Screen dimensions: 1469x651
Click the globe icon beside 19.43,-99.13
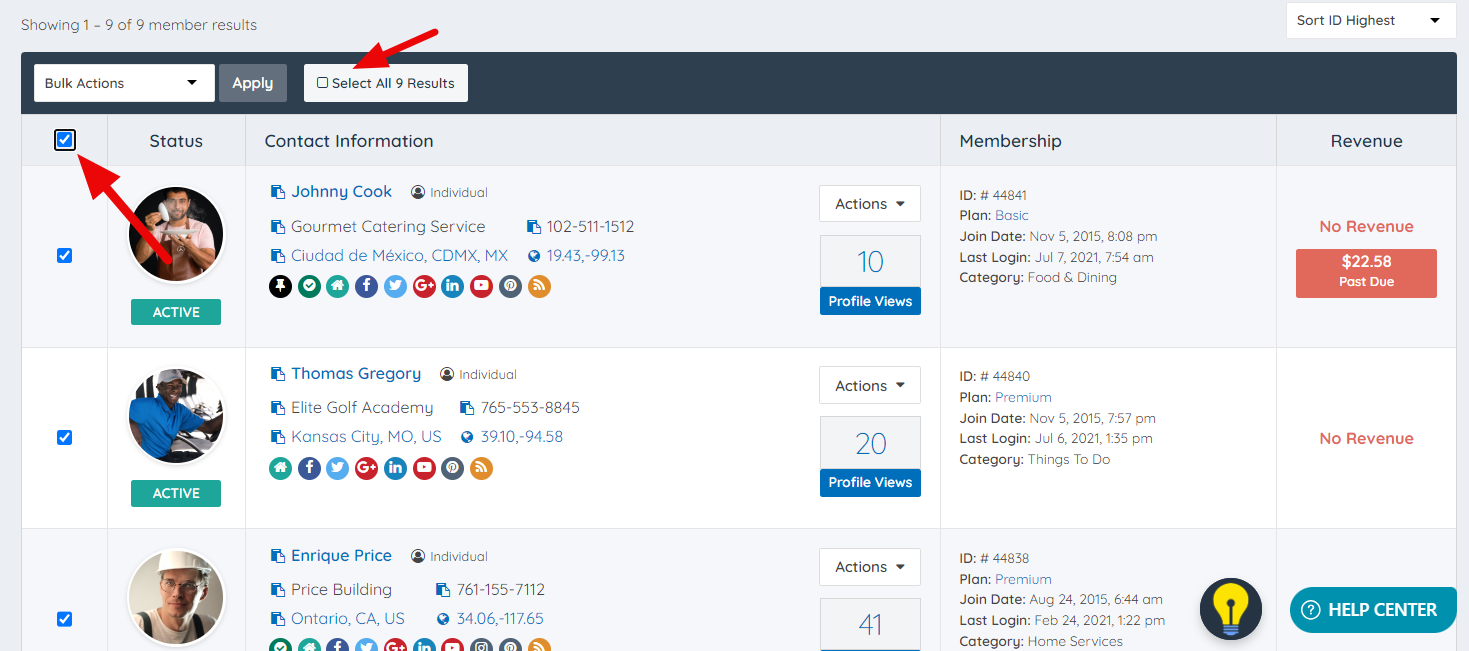pos(534,256)
